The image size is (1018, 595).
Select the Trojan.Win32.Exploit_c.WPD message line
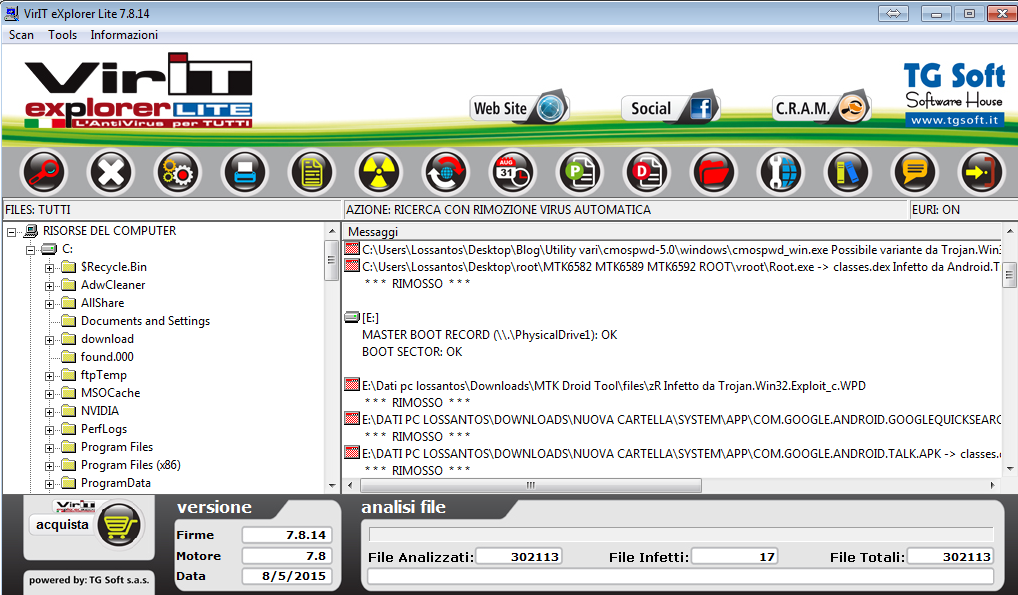[606, 386]
